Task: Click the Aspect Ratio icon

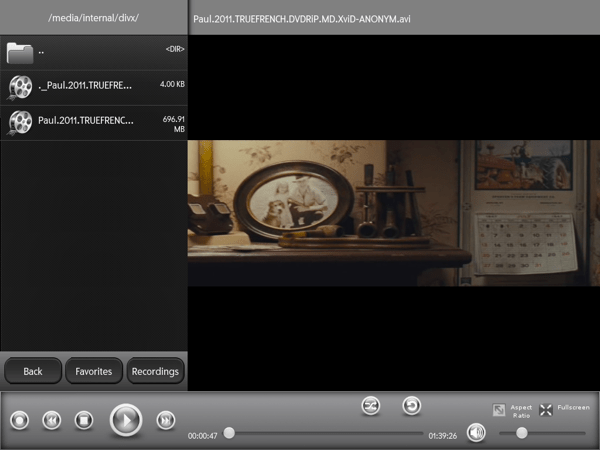Action: pyautogui.click(x=499, y=410)
